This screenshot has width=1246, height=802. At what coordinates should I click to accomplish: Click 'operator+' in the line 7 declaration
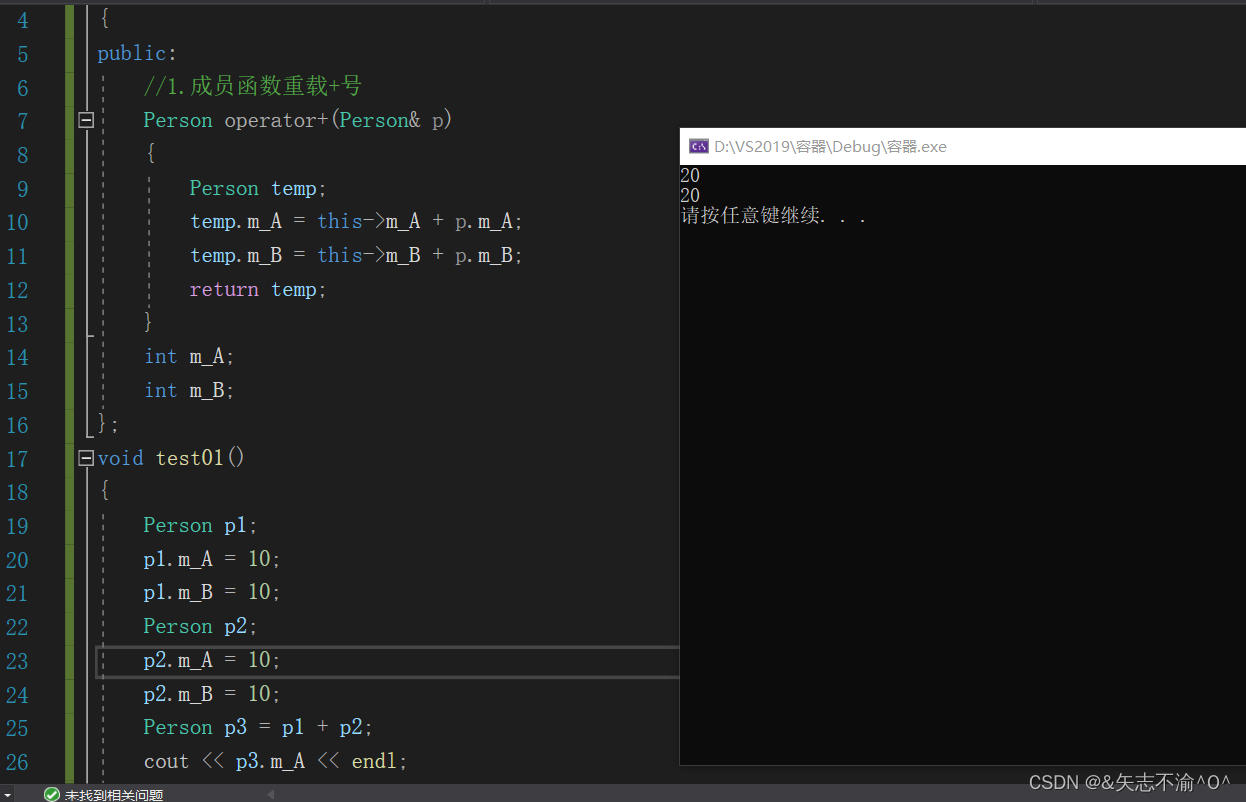[x=279, y=120]
